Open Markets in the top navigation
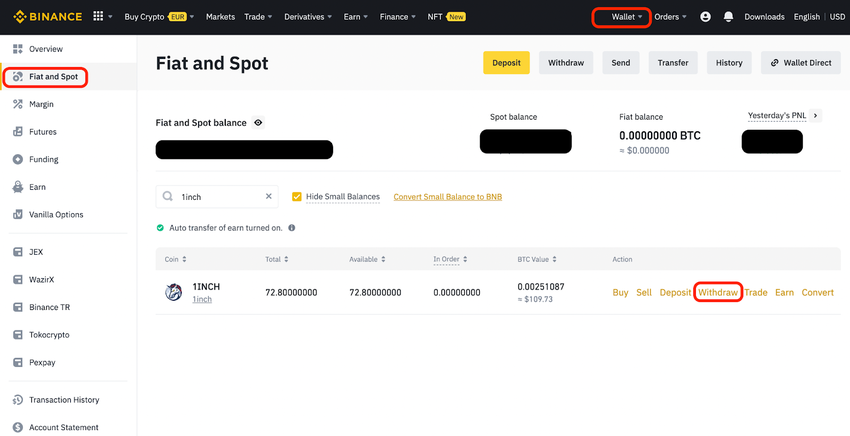 tap(220, 17)
